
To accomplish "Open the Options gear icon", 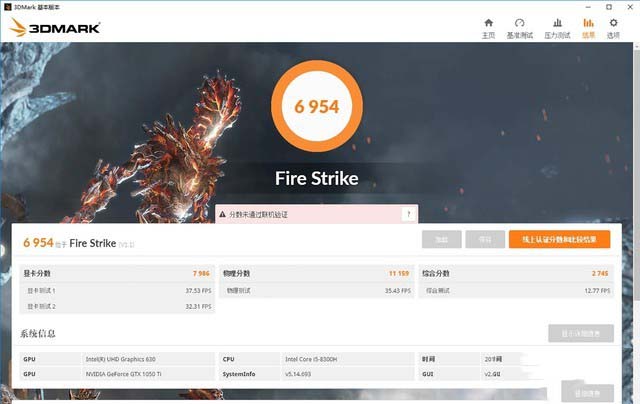I will [613, 23].
